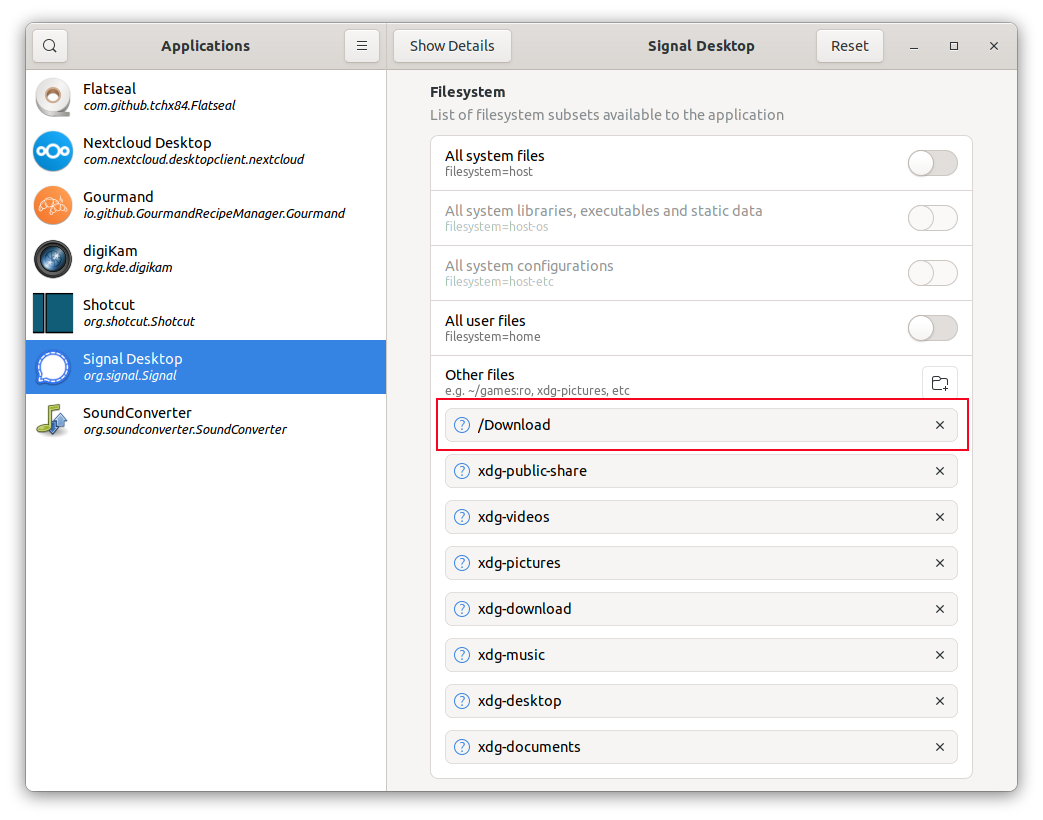This screenshot has width=1043, height=820.
Task: Show help for xdg-music entry
Action: 462,655
